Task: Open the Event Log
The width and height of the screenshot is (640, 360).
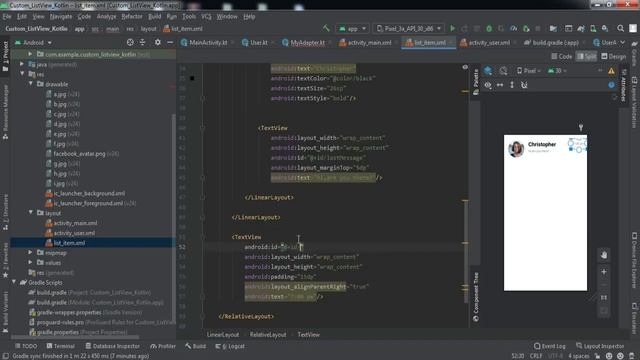Action: click(x=550, y=346)
